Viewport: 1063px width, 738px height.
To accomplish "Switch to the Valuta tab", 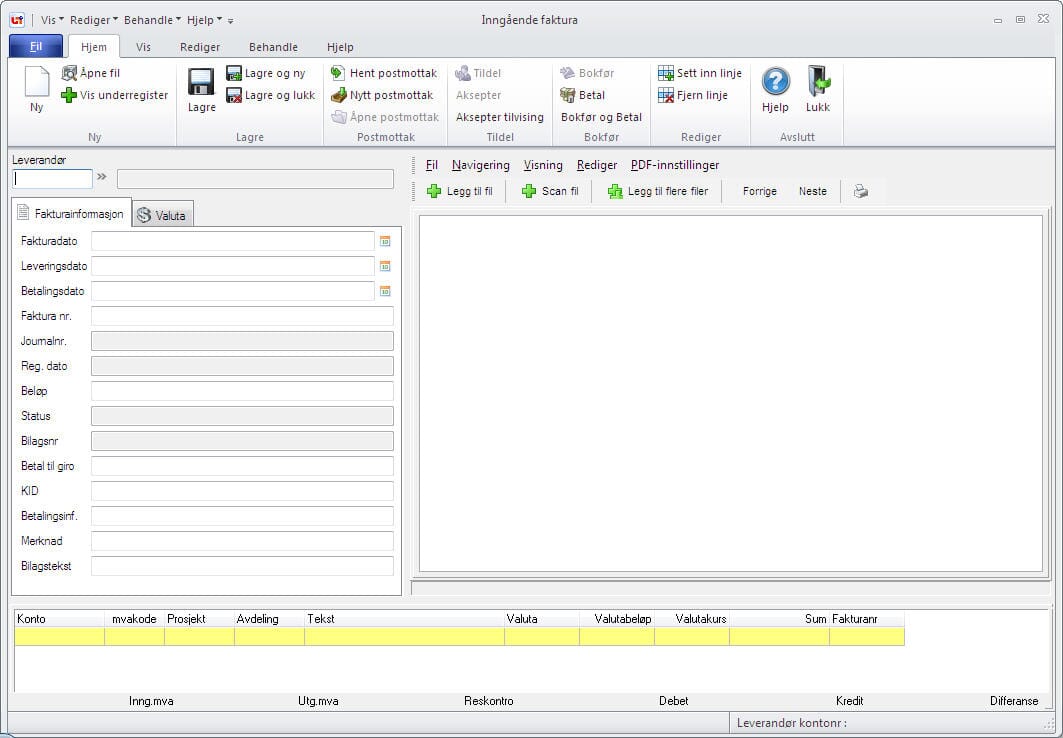I will click(x=162, y=215).
